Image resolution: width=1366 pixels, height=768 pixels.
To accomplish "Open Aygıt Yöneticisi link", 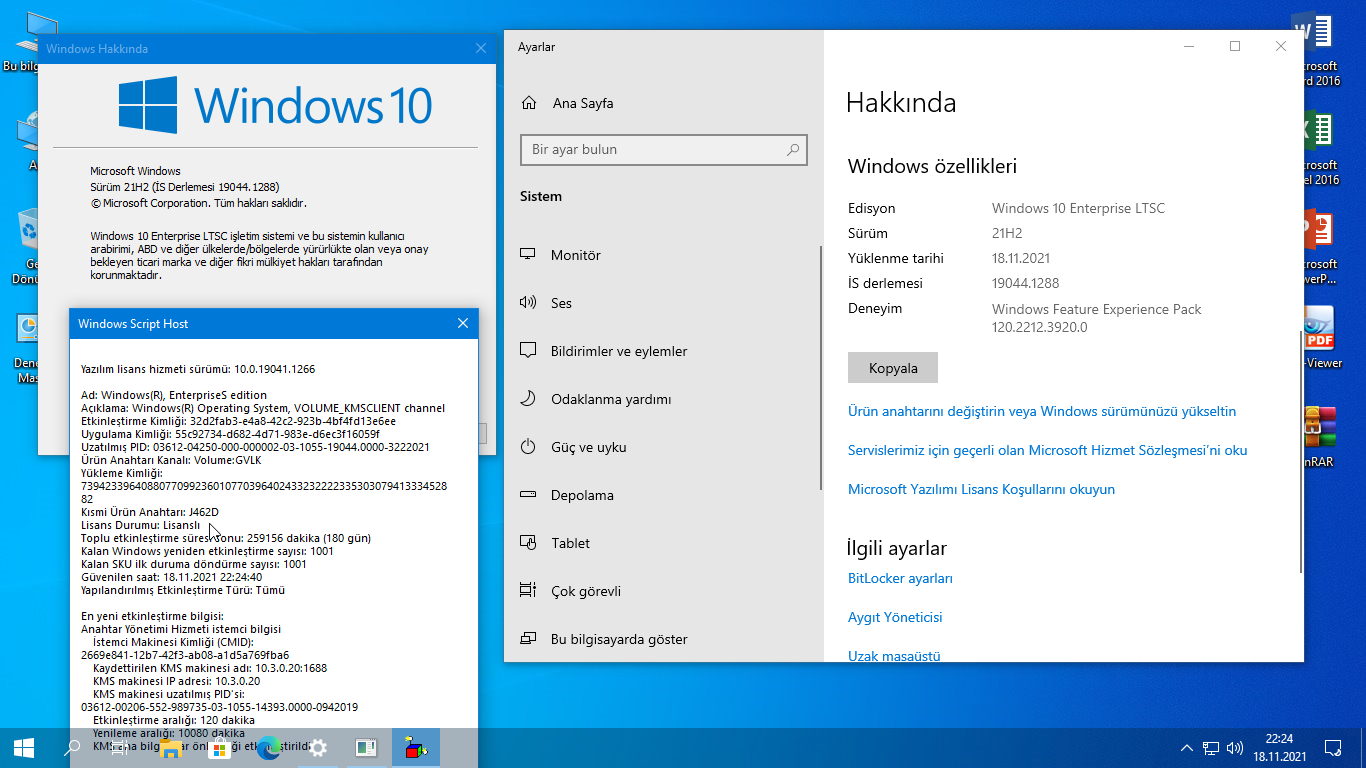I will 895,617.
